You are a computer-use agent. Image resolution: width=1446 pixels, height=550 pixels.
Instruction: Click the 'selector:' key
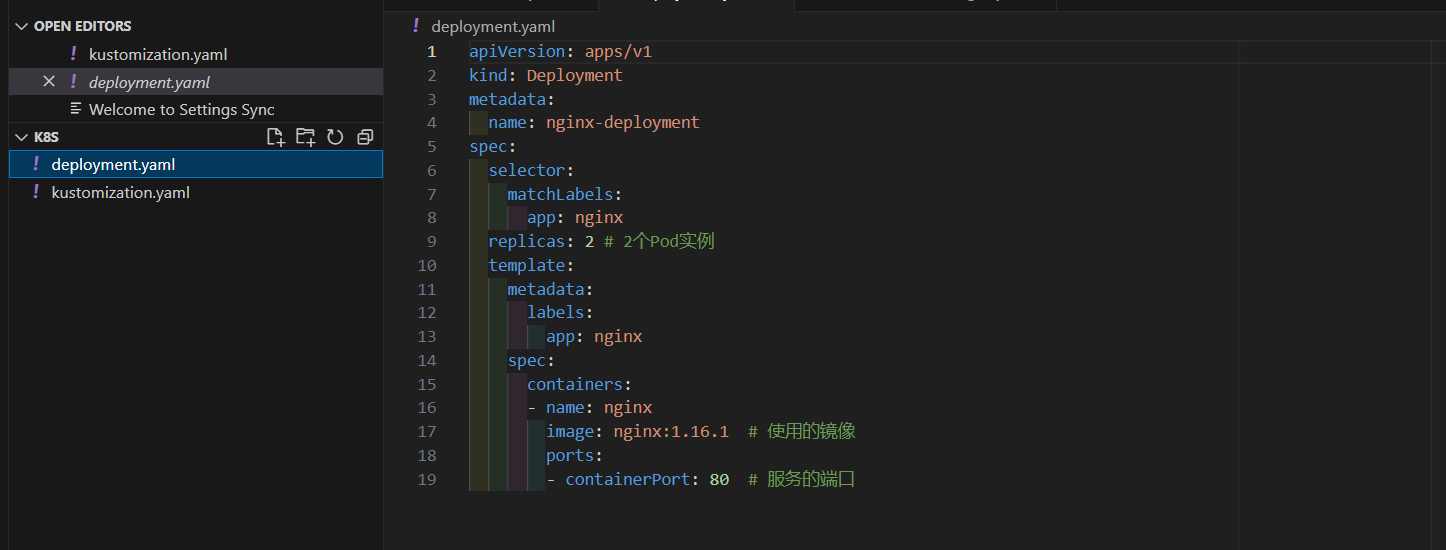[531, 170]
